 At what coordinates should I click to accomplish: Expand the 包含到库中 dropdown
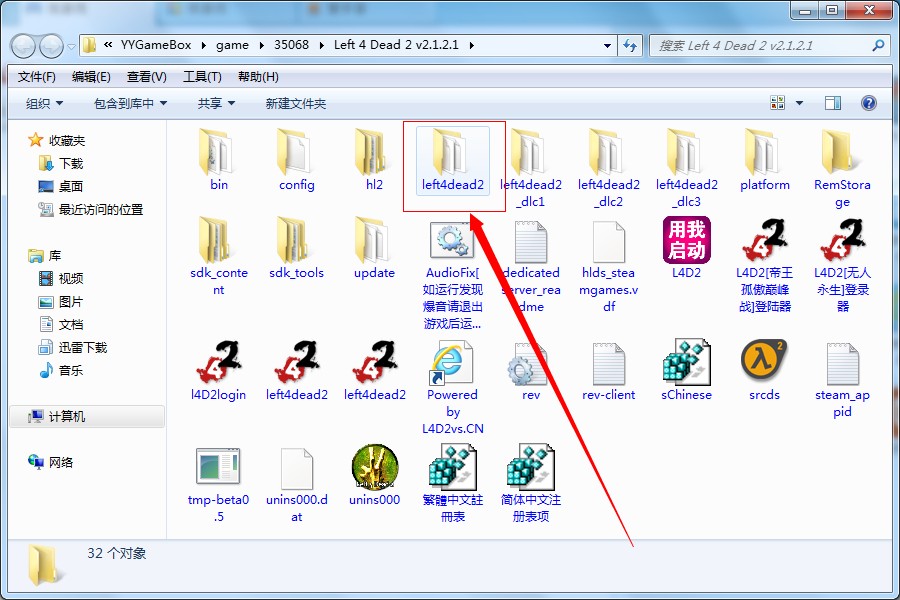click(130, 103)
